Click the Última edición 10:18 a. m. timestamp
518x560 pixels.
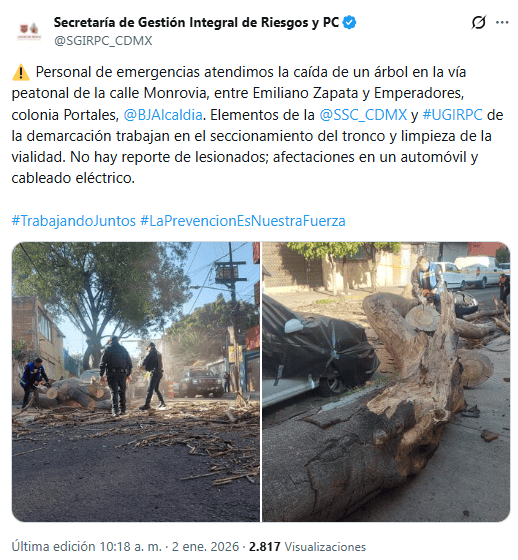(x=86, y=546)
